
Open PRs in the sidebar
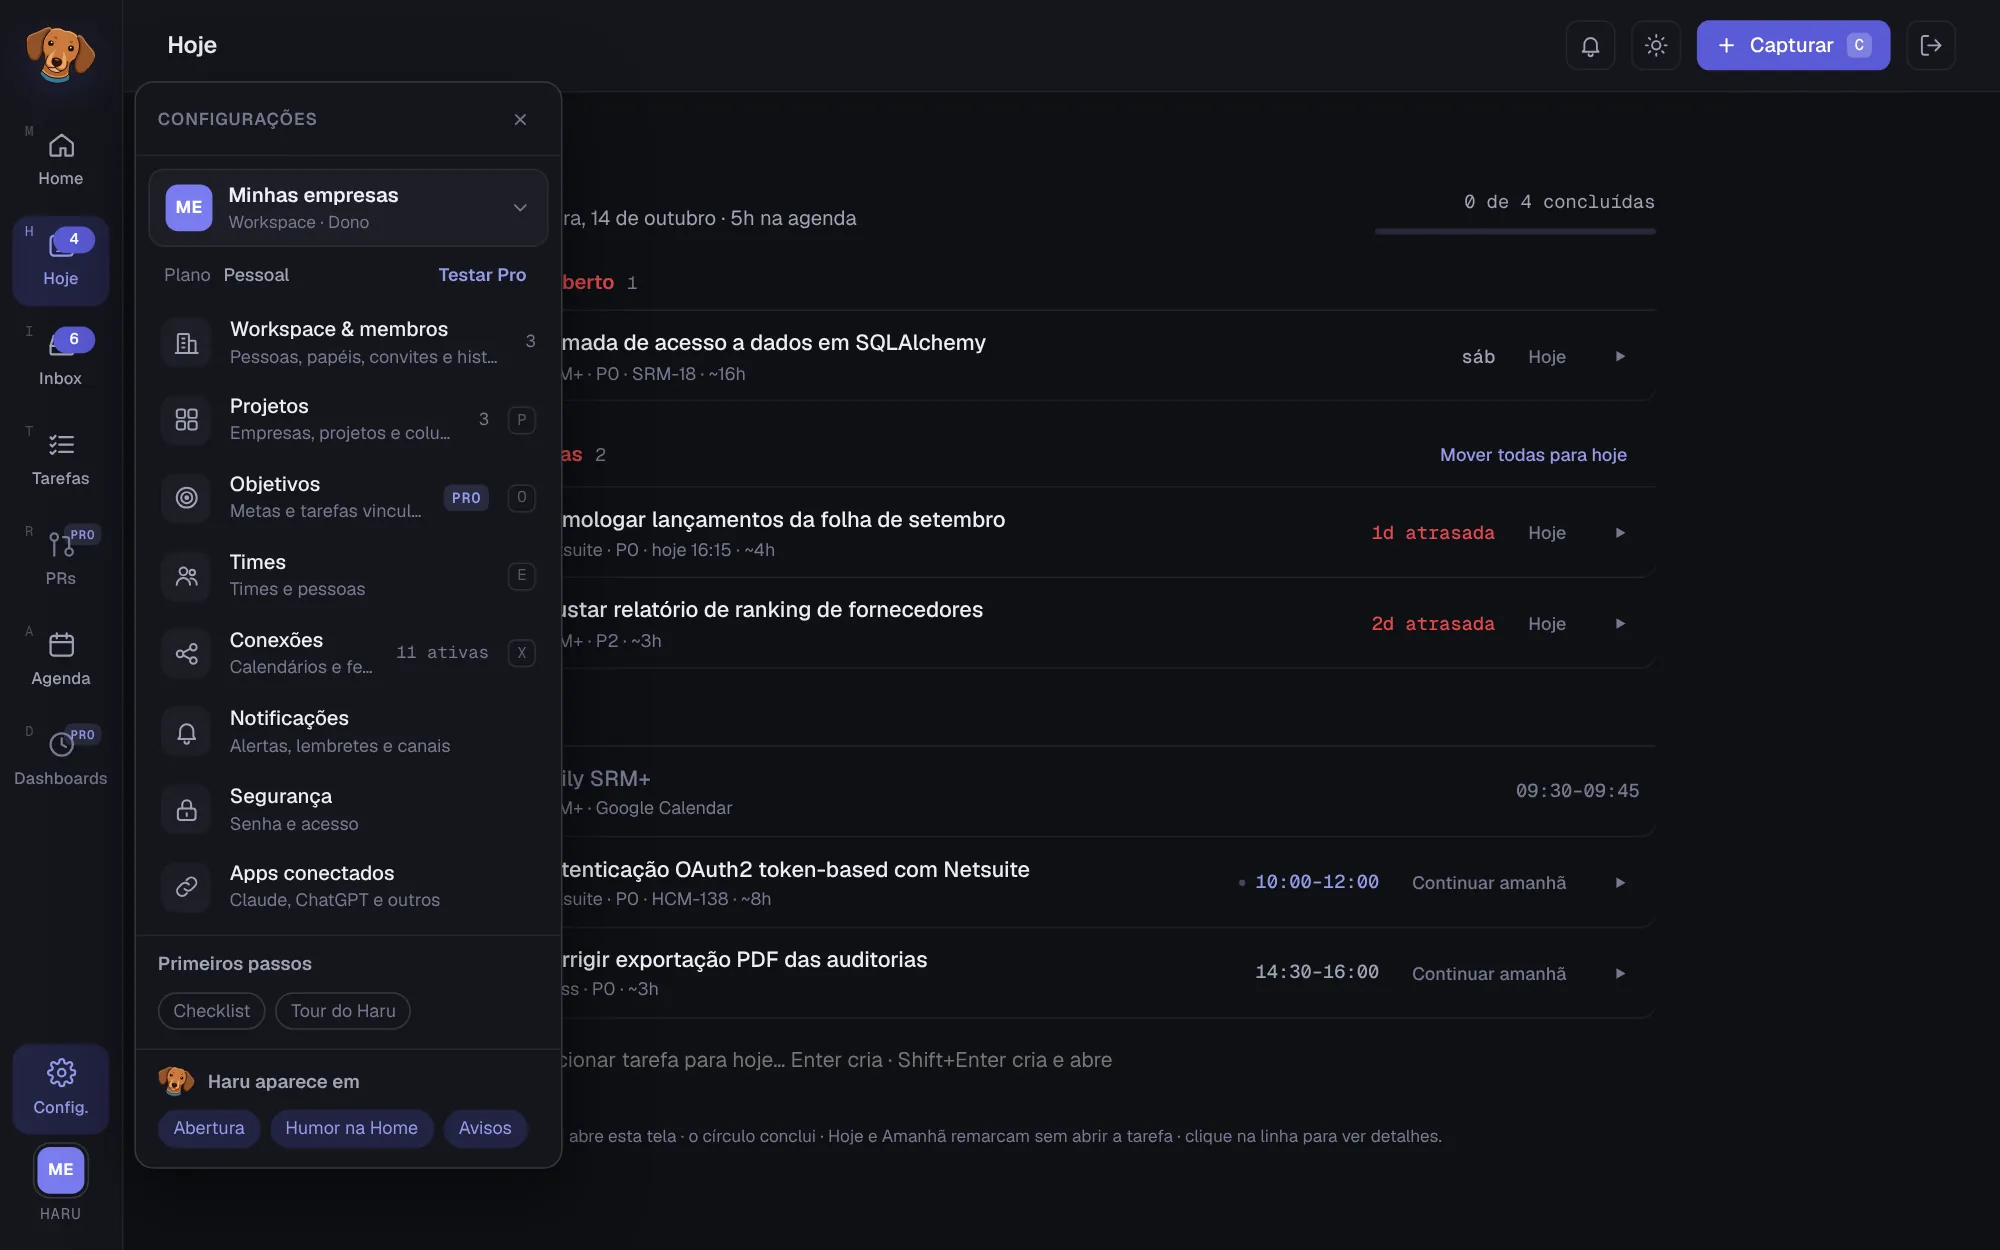click(61, 560)
